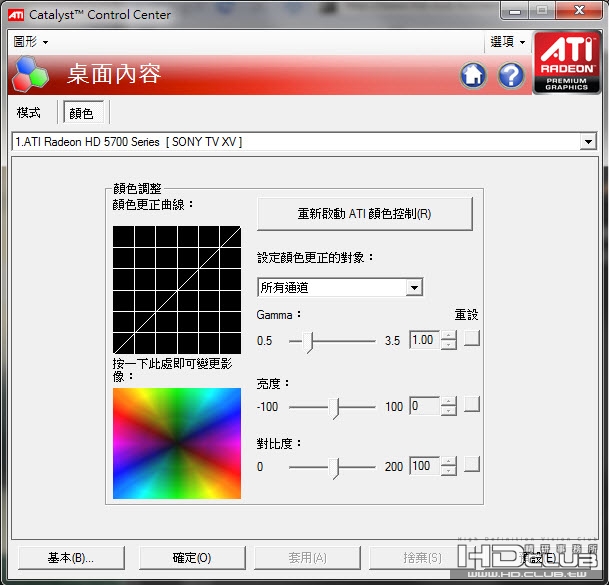This screenshot has height=585, width=609.
Task: Increase brightness with the spinner up arrow
Action: pyautogui.click(x=449, y=401)
